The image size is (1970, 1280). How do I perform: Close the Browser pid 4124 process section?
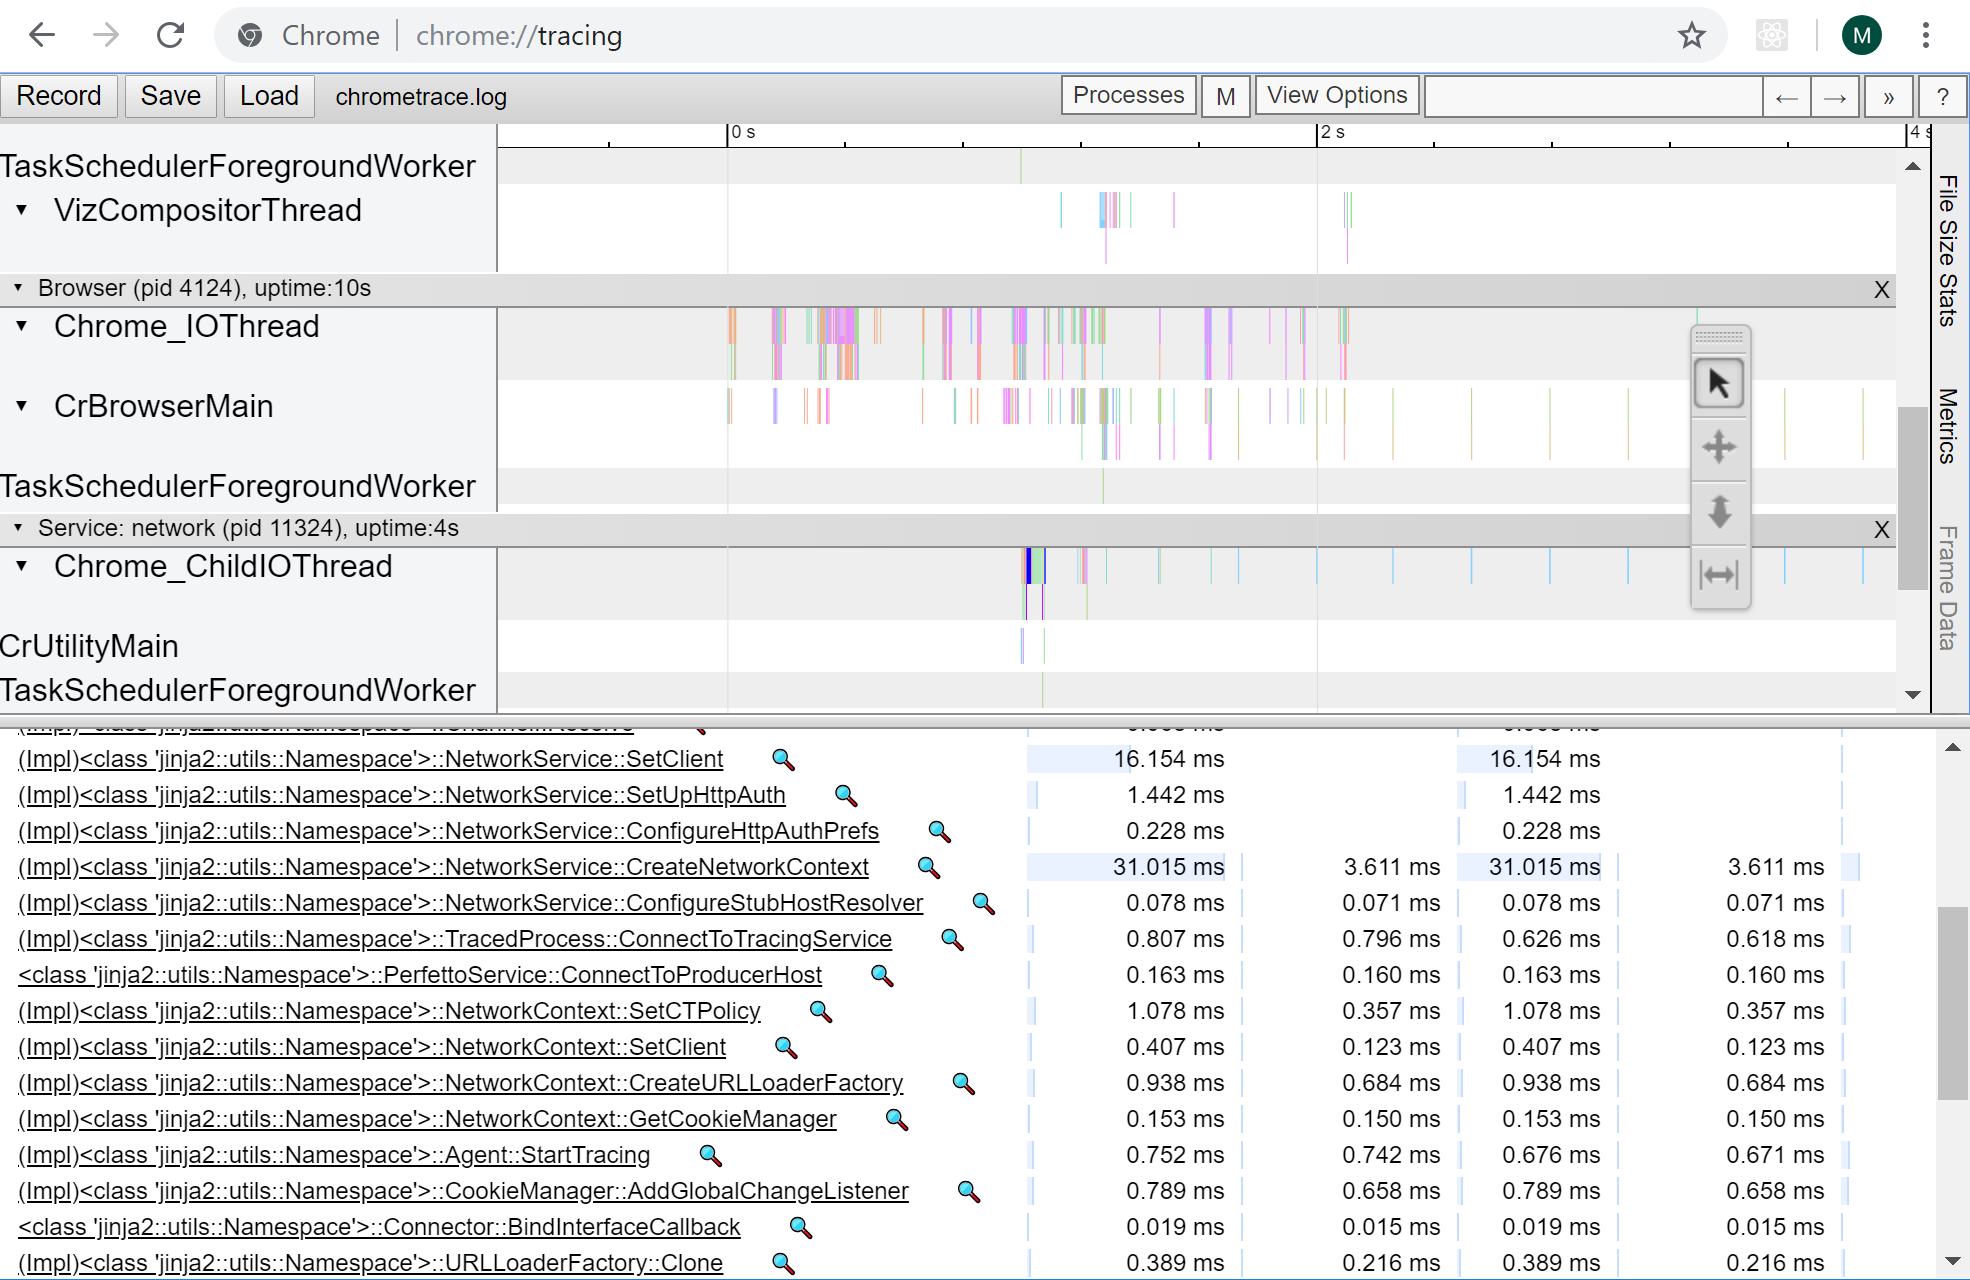coord(1881,290)
